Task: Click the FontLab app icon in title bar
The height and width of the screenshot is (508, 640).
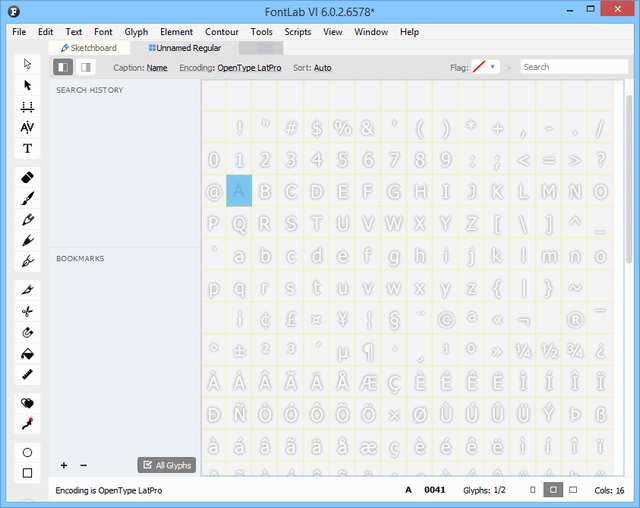Action: [14, 11]
